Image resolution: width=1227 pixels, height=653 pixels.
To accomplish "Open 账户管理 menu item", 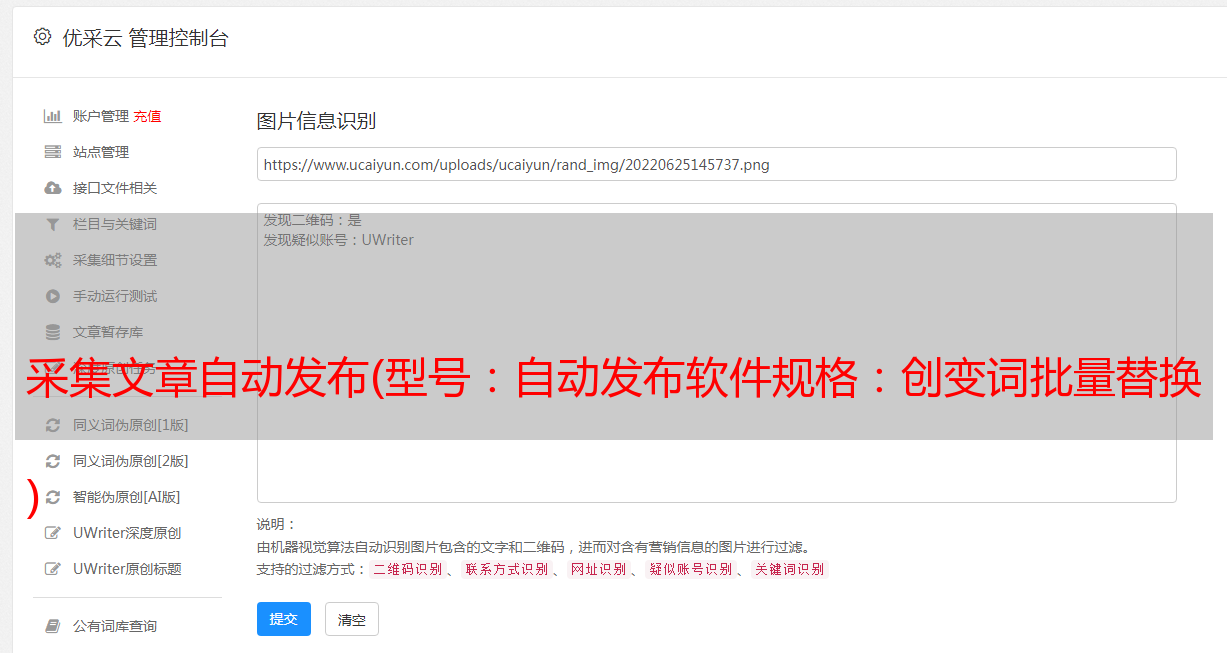I will coord(101,116).
